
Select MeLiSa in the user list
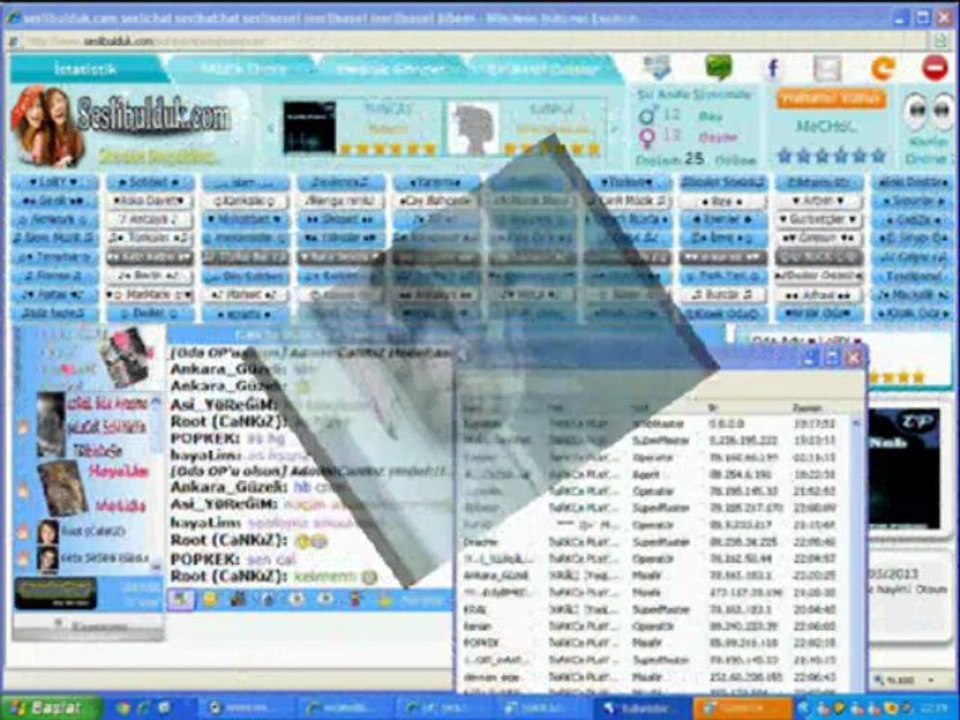(120, 506)
